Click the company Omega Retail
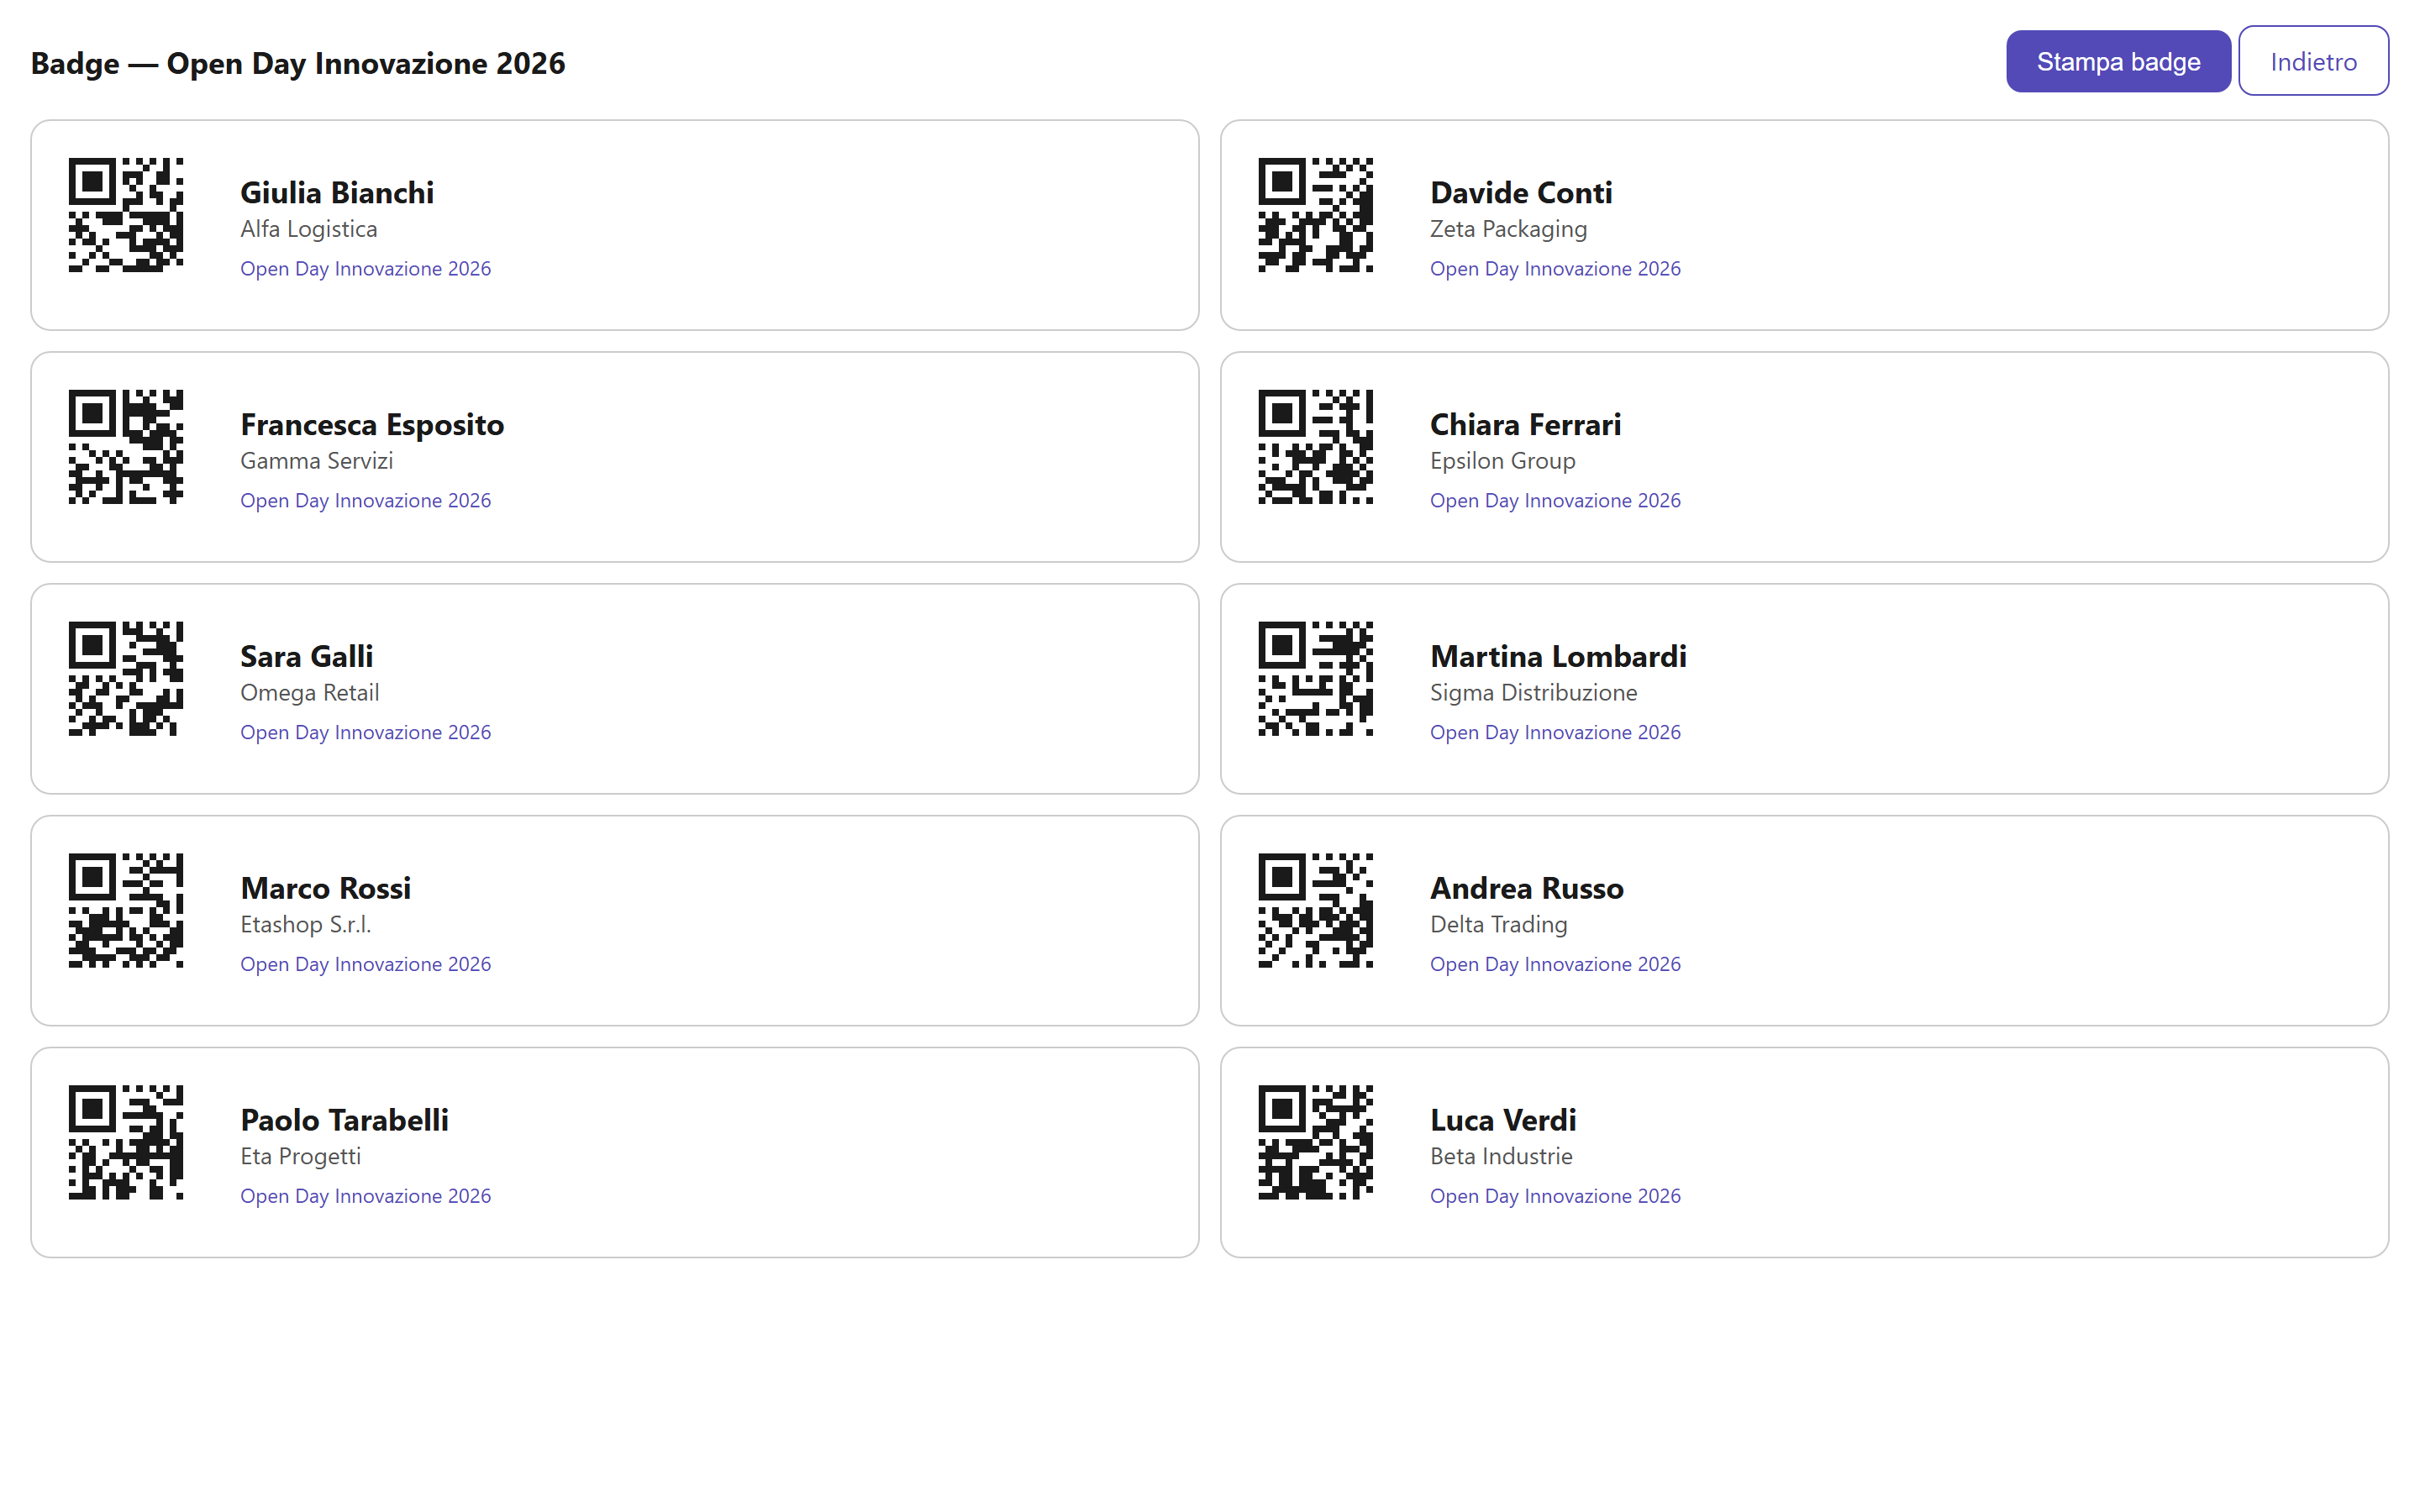 pyautogui.click(x=309, y=693)
